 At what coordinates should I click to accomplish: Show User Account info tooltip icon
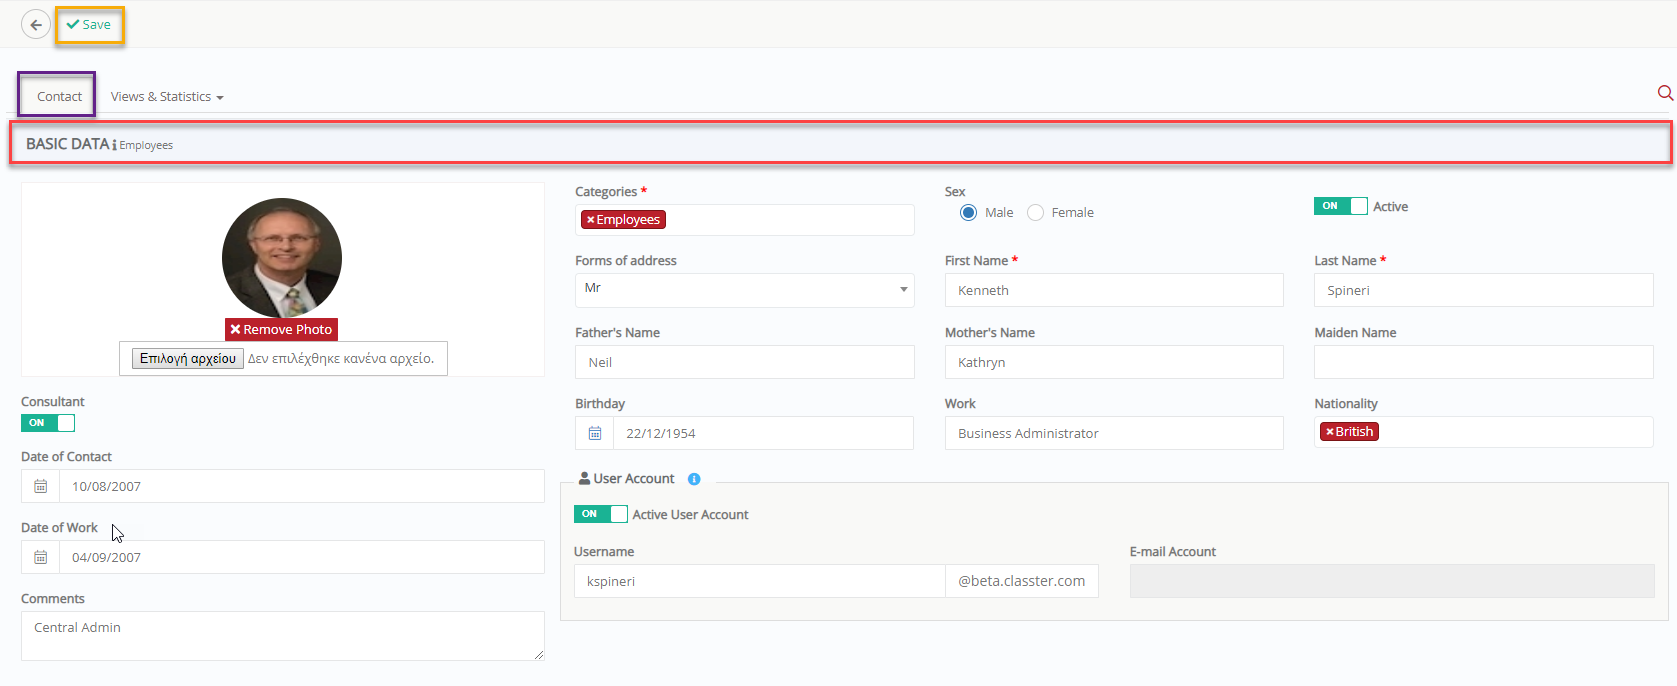(x=694, y=479)
